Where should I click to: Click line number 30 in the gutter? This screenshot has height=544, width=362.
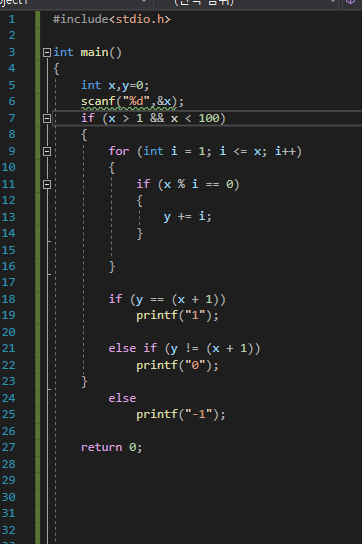click(x=8, y=497)
